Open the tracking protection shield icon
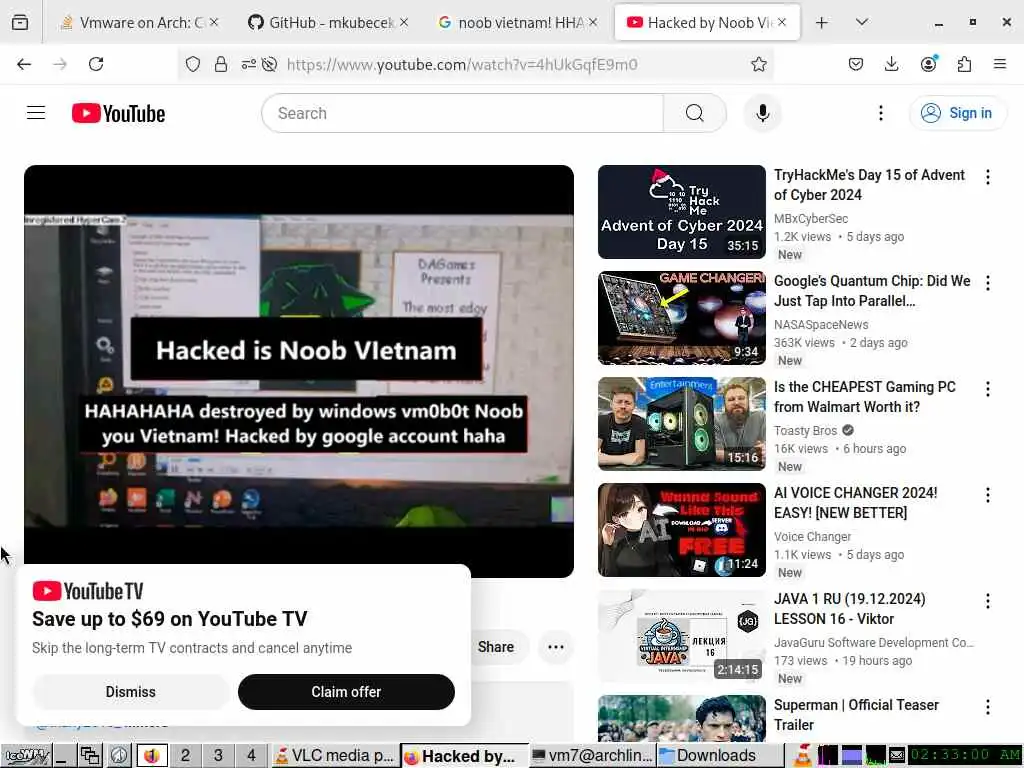 (x=193, y=64)
